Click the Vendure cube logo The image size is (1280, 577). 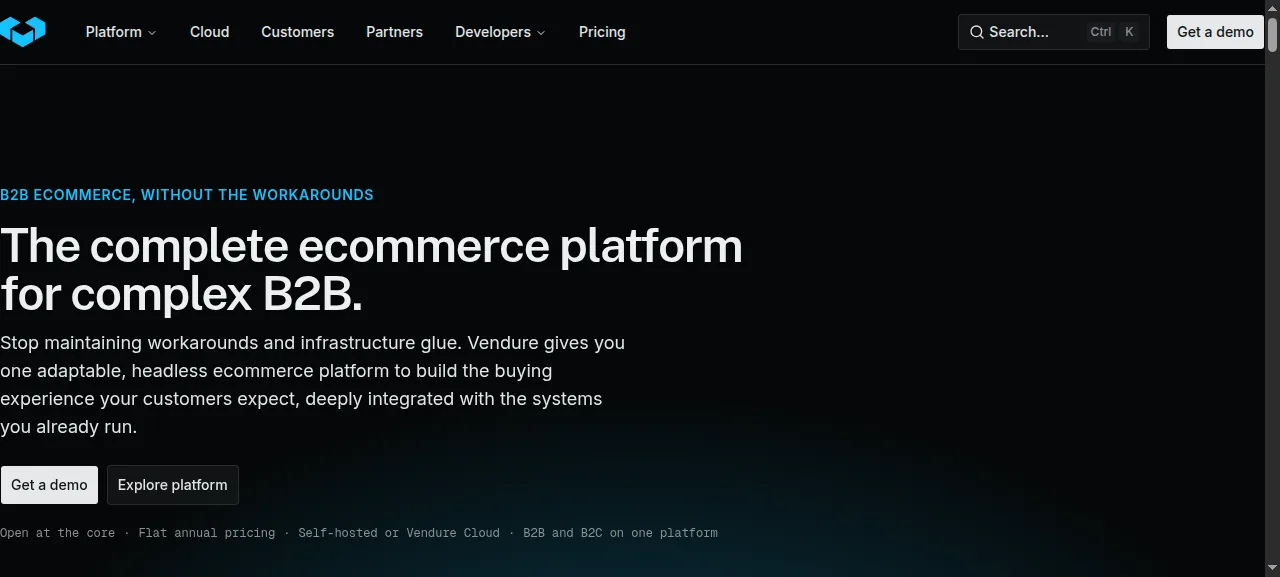pos(22,32)
